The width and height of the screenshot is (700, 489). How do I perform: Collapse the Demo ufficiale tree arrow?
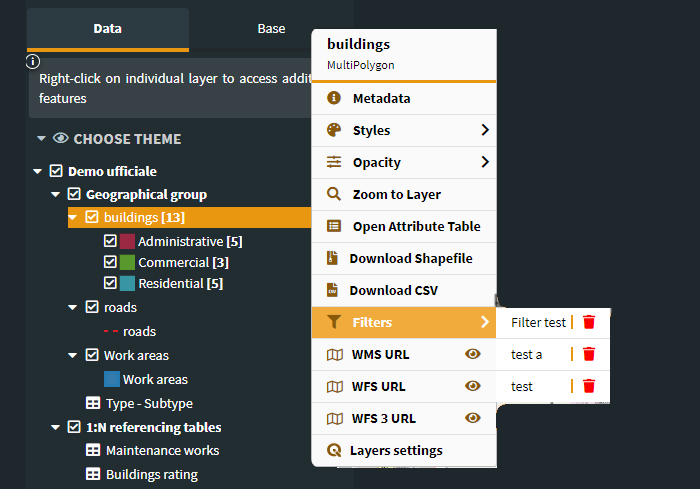(x=38, y=171)
